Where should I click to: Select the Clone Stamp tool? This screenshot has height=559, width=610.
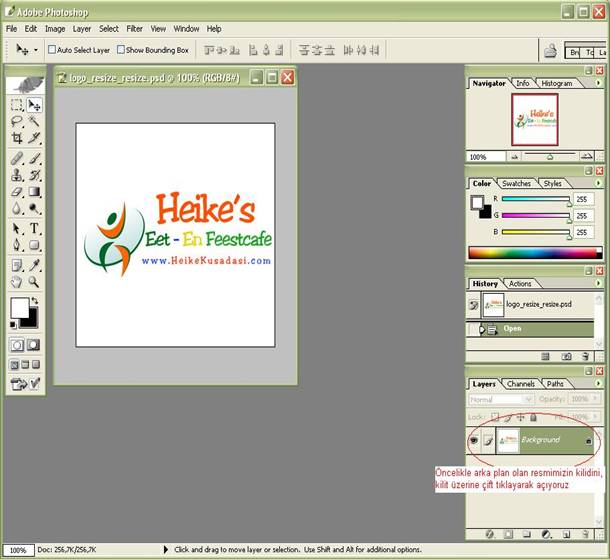pos(16,175)
